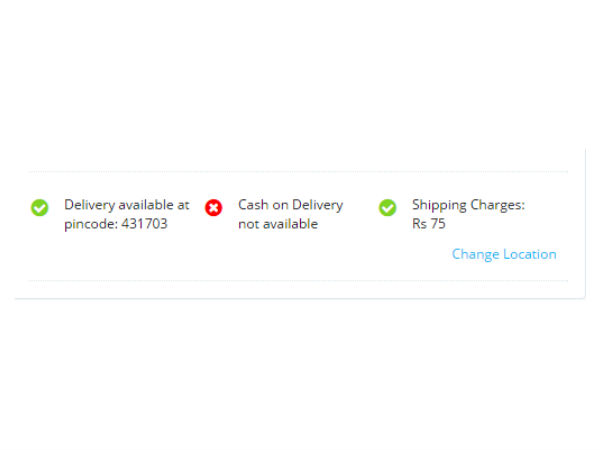
Task: Click the 'pincode:' label word
Action: tap(91, 224)
